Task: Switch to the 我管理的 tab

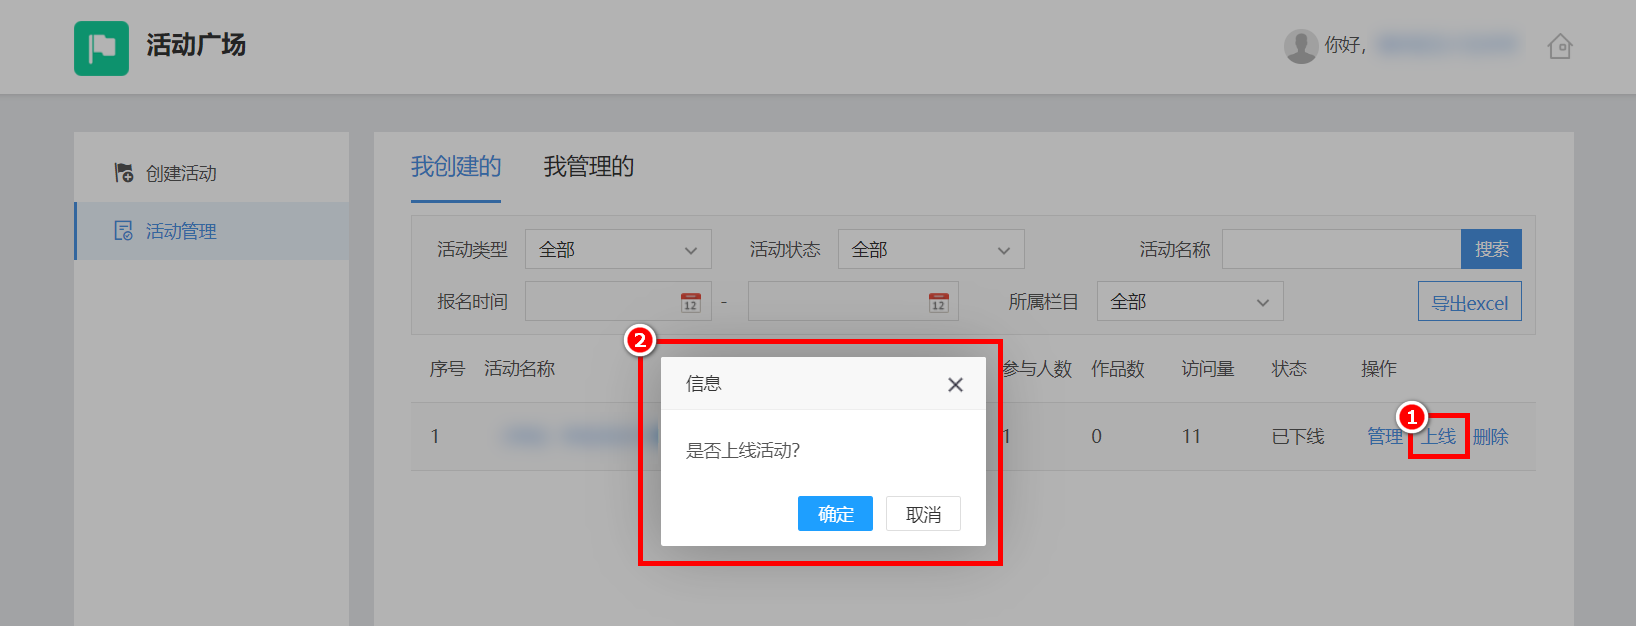Action: 588,167
